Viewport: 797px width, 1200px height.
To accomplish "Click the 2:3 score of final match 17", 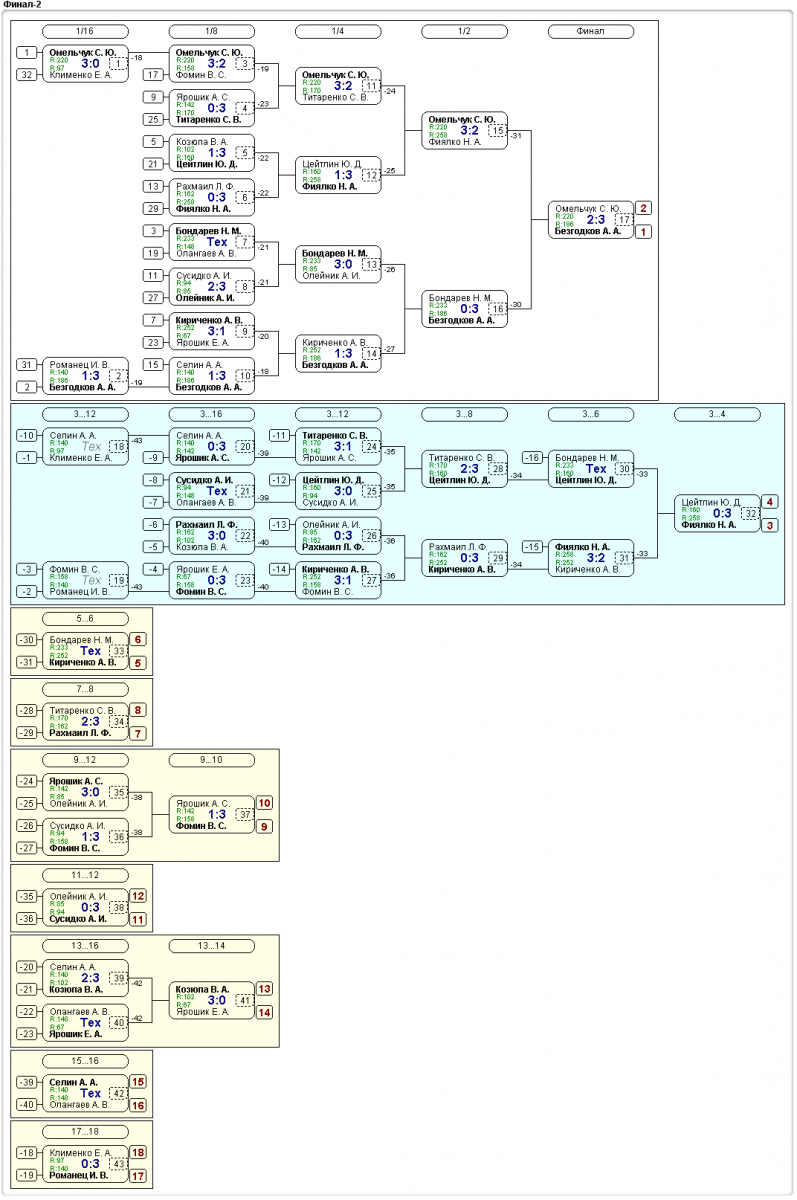I will click(595, 220).
